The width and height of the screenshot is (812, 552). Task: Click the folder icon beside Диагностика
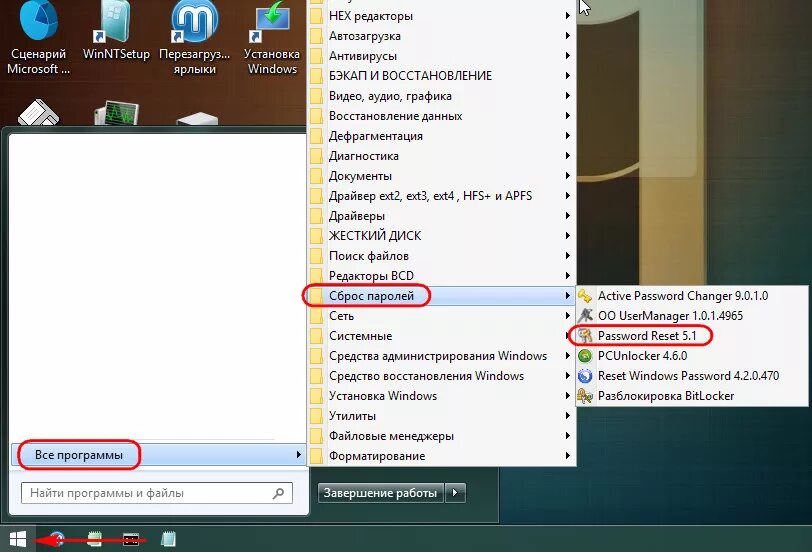[x=316, y=156]
